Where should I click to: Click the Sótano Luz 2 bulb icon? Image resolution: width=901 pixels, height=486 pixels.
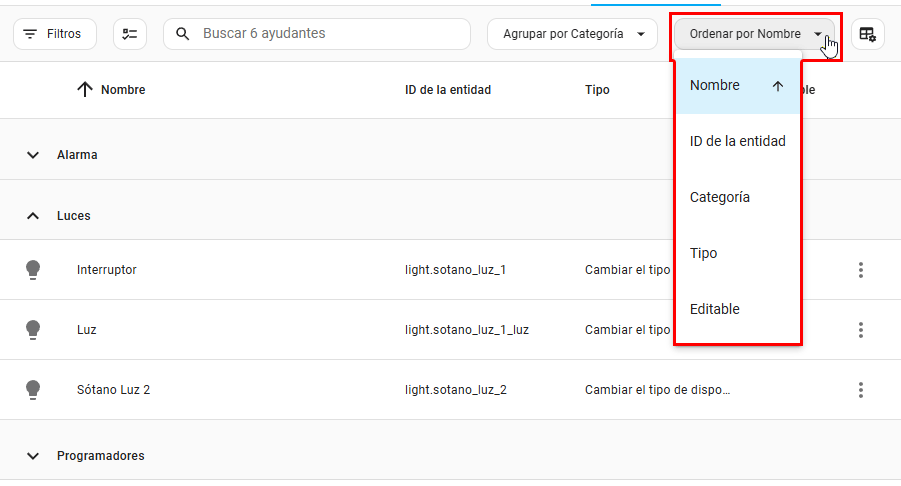point(33,389)
